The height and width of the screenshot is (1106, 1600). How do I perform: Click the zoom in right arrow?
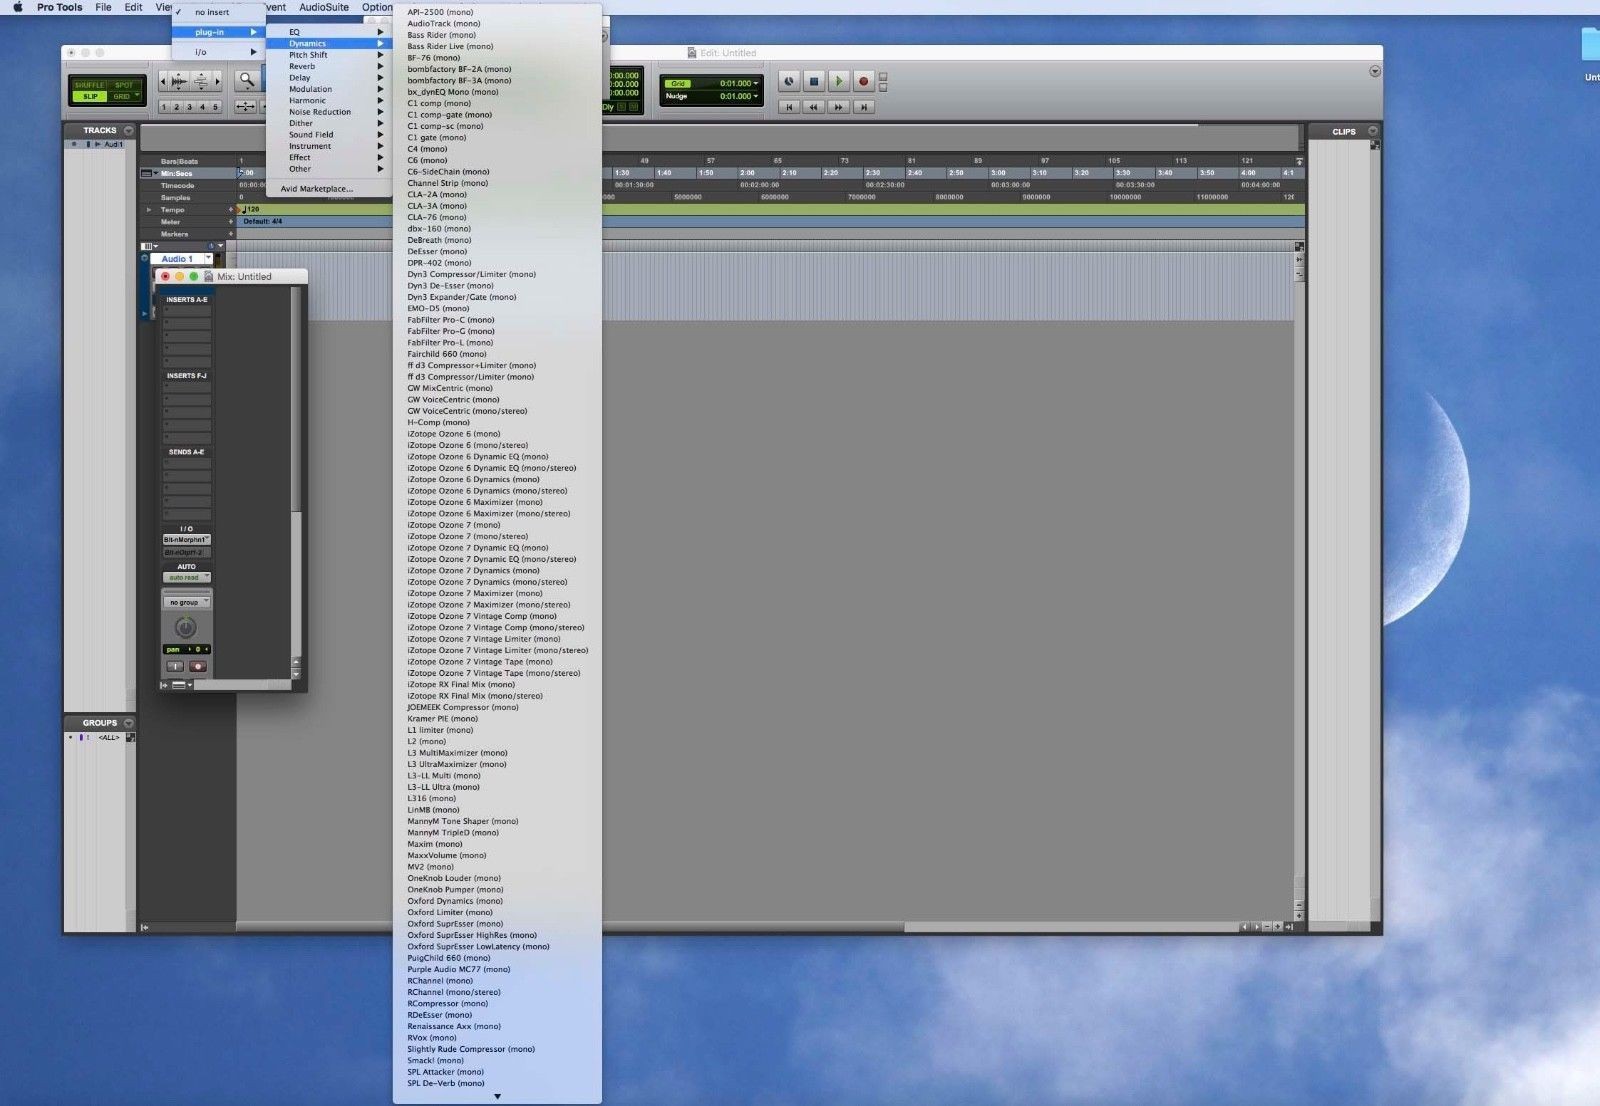point(217,81)
